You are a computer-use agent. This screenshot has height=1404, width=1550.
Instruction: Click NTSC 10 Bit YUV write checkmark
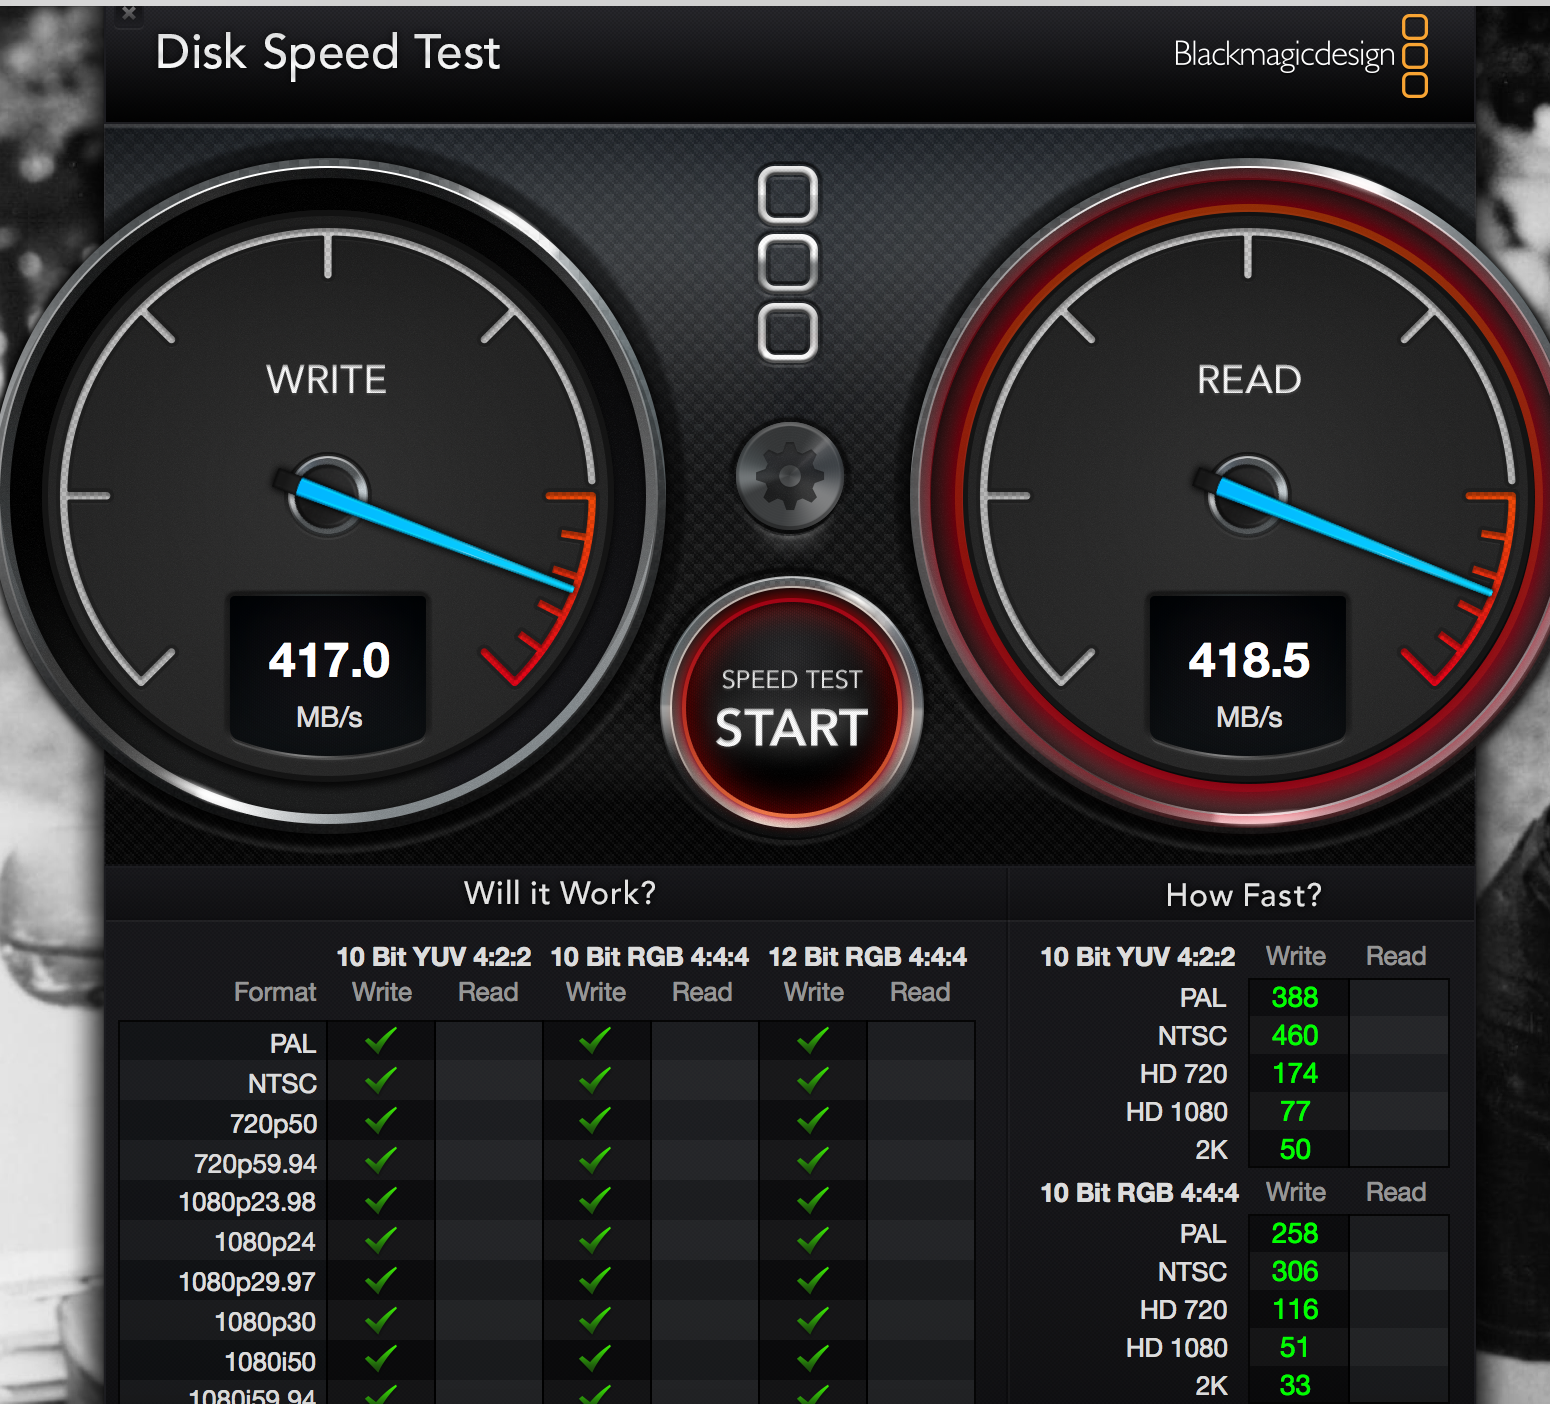point(381,1081)
